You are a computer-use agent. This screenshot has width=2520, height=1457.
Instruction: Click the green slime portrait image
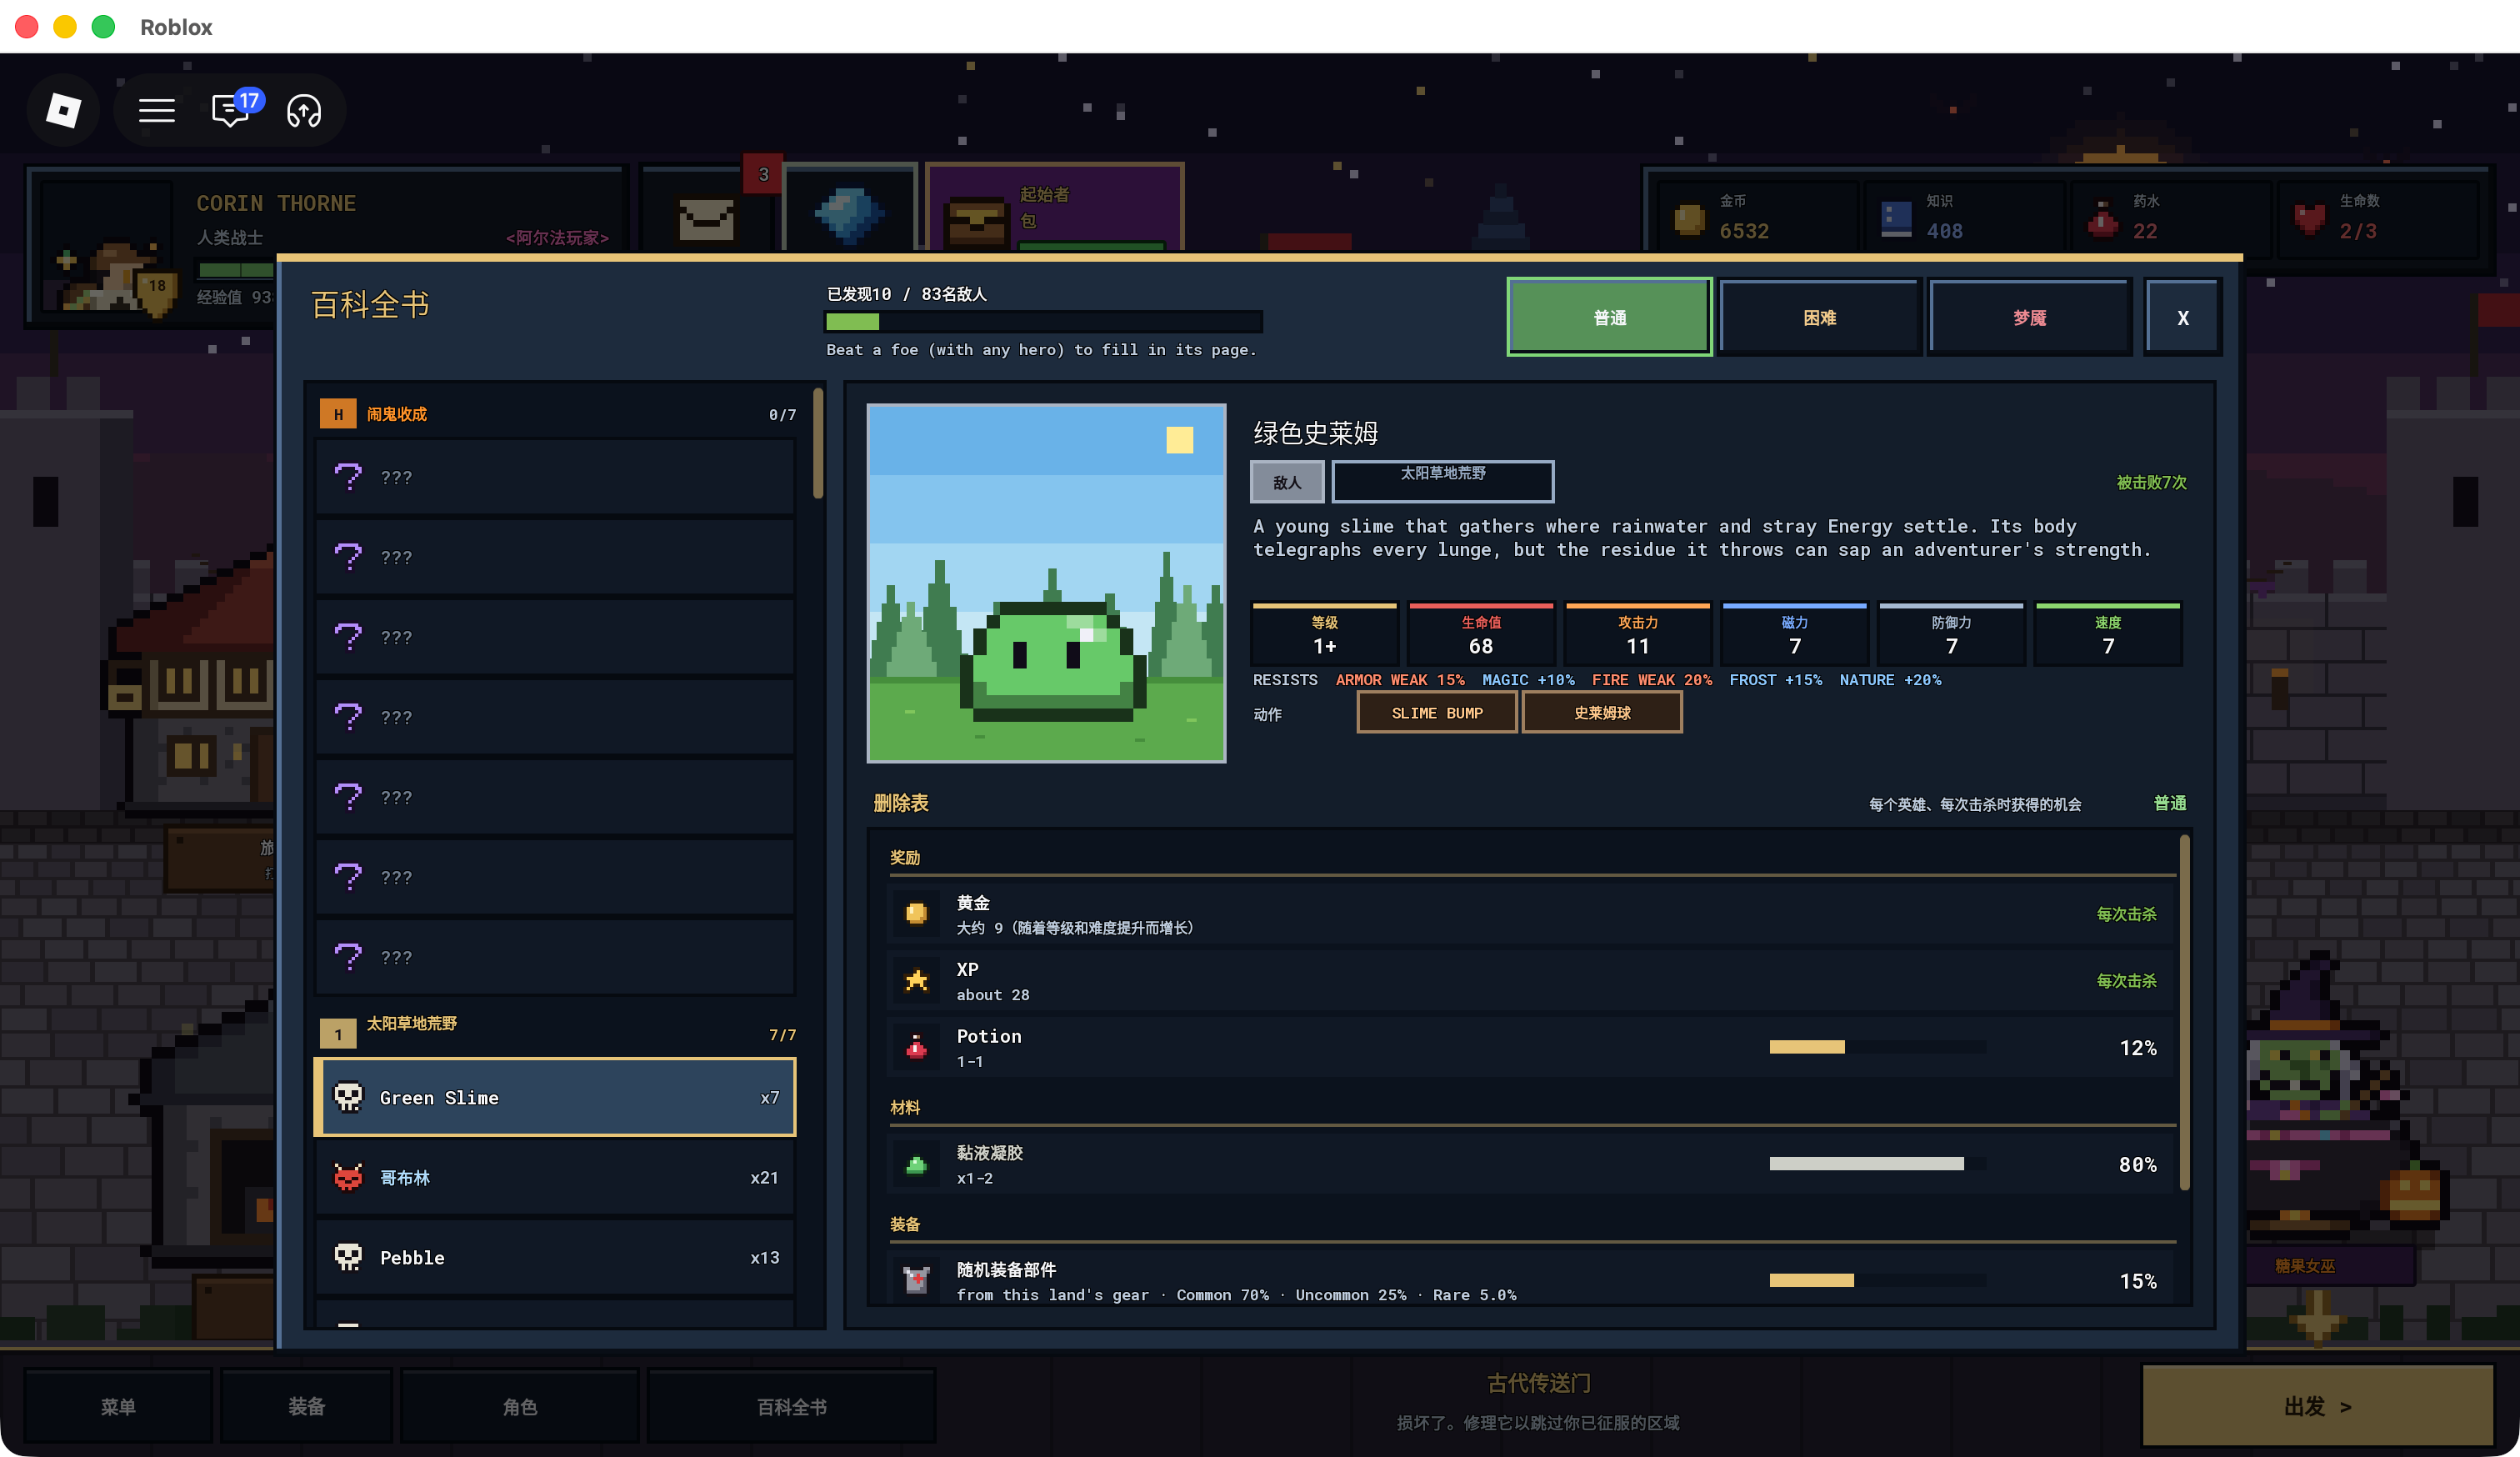tap(1046, 583)
